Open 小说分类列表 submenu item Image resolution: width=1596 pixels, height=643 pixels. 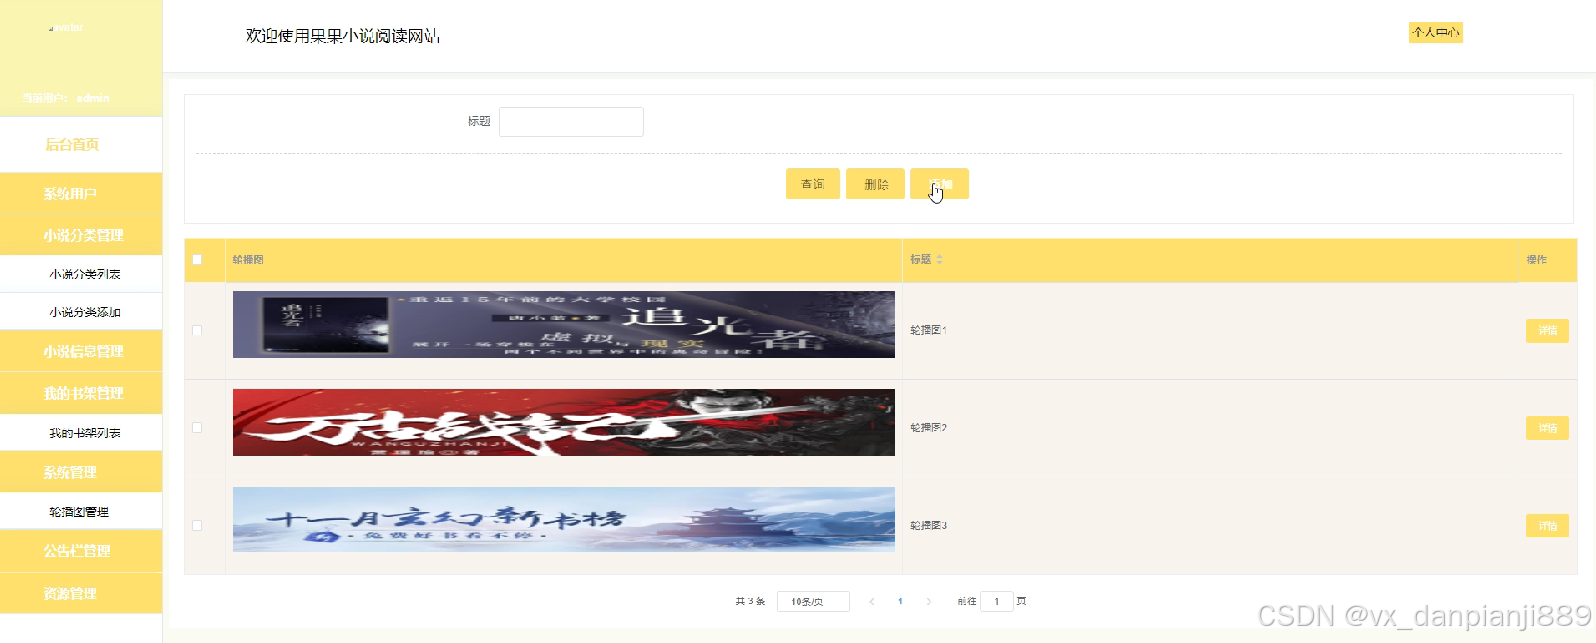pyautogui.click(x=81, y=274)
